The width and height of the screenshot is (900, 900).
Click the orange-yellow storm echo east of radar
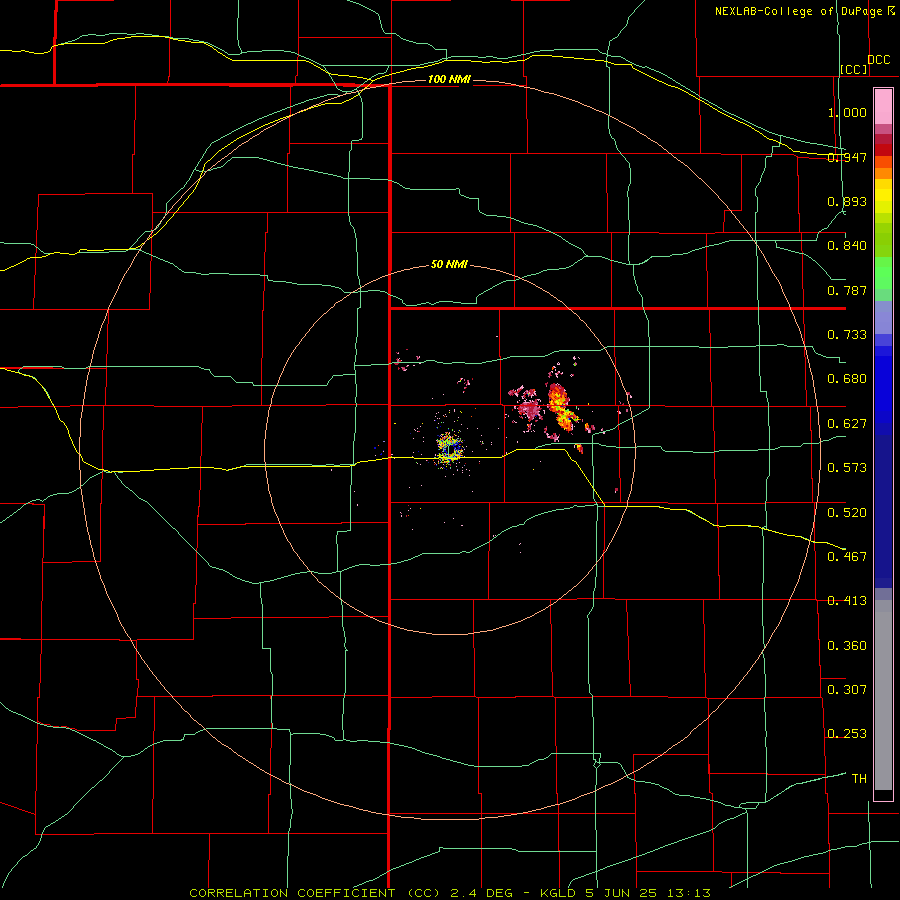(560, 409)
